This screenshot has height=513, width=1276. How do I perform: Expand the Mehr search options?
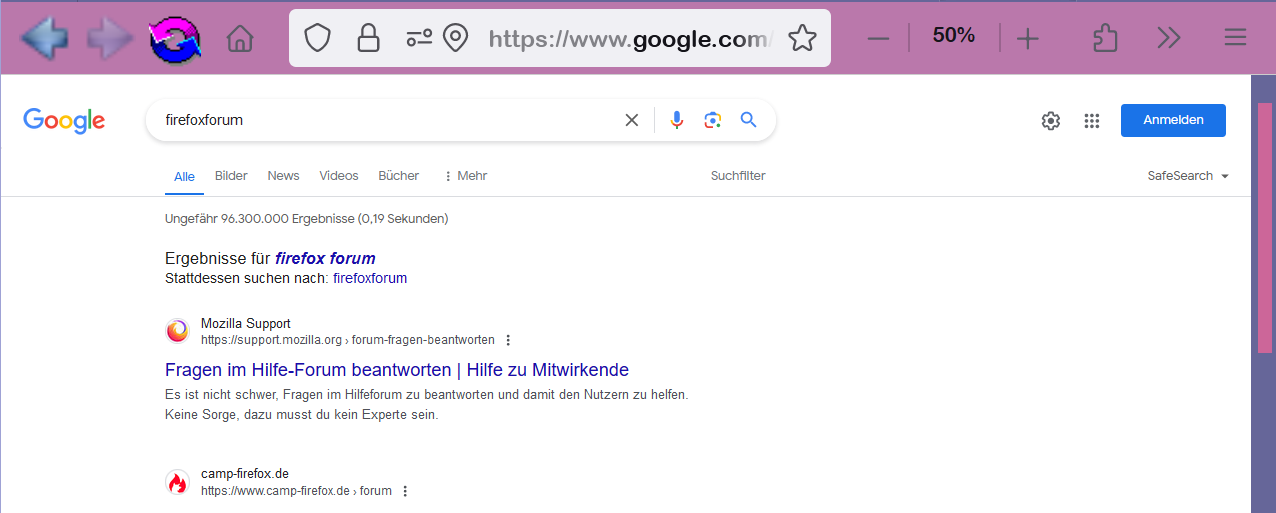[465, 176]
